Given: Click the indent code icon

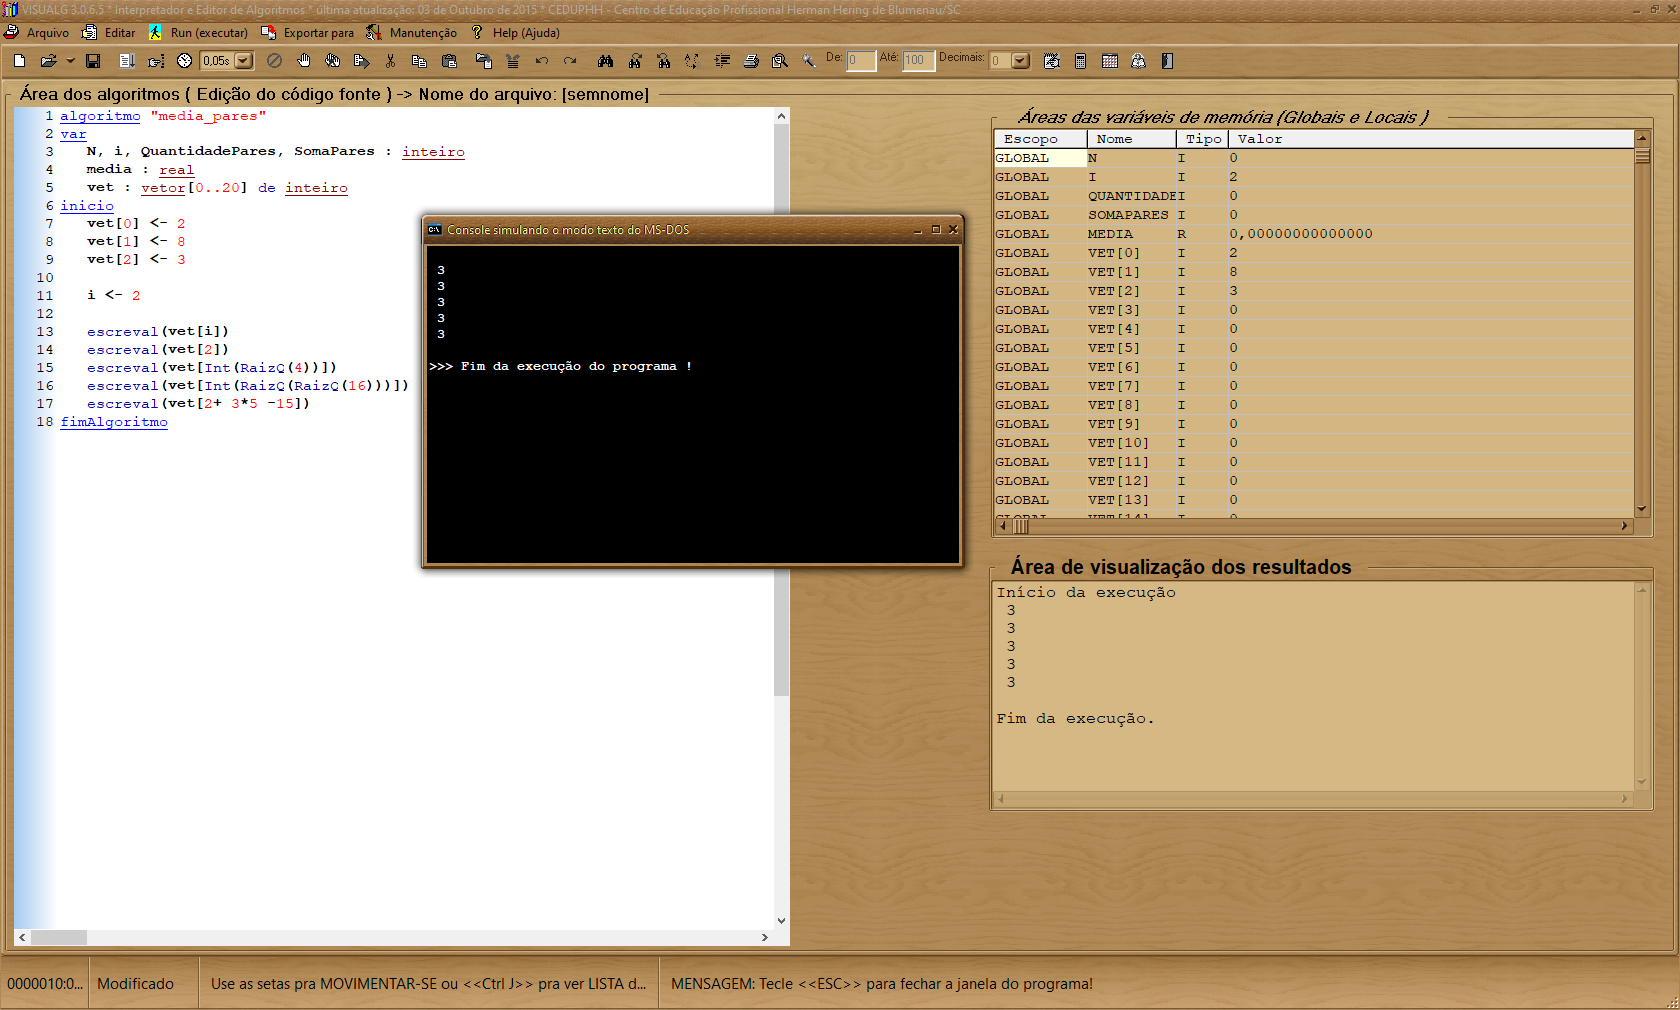Looking at the screenshot, I should click(x=722, y=61).
